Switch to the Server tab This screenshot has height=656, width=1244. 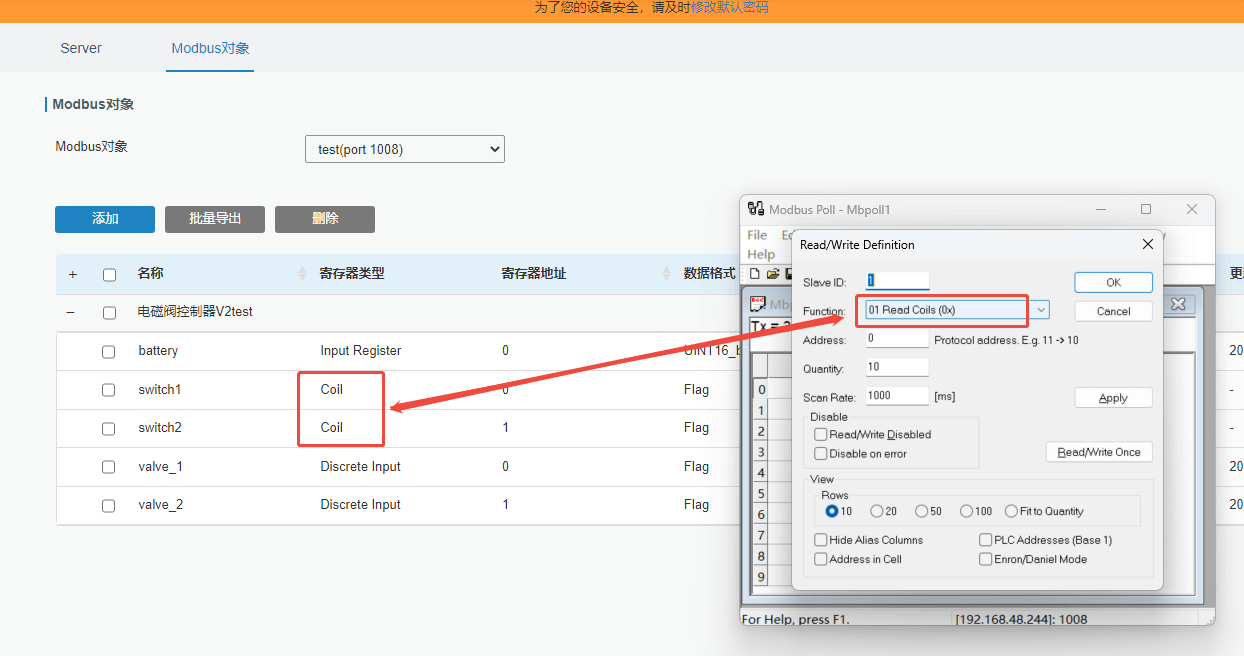point(81,48)
